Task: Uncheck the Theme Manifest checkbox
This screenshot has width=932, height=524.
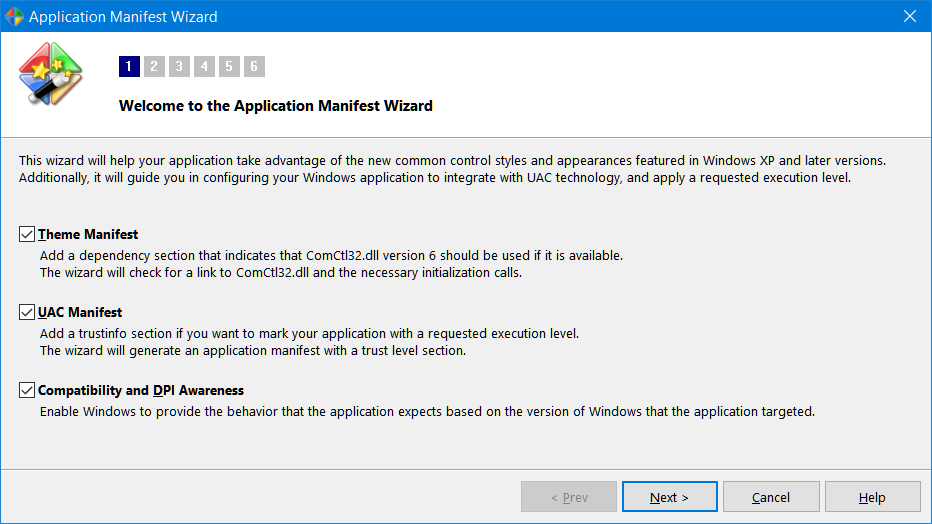Action: 27,234
